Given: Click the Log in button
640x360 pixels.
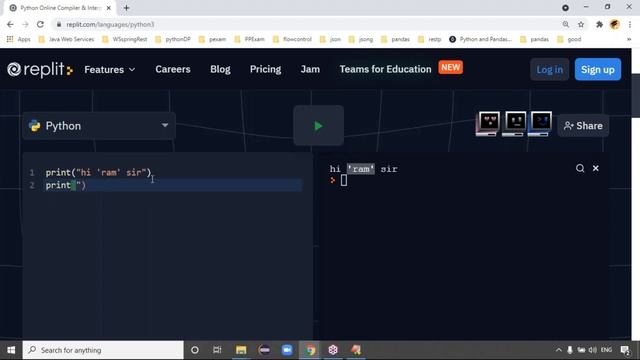Looking at the screenshot, I should pyautogui.click(x=549, y=69).
